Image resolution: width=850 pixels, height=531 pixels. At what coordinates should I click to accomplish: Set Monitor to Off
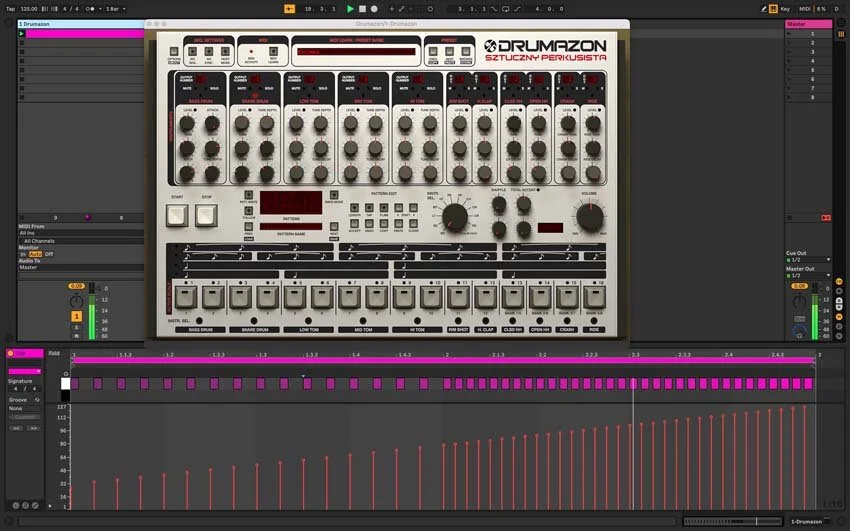pos(49,254)
